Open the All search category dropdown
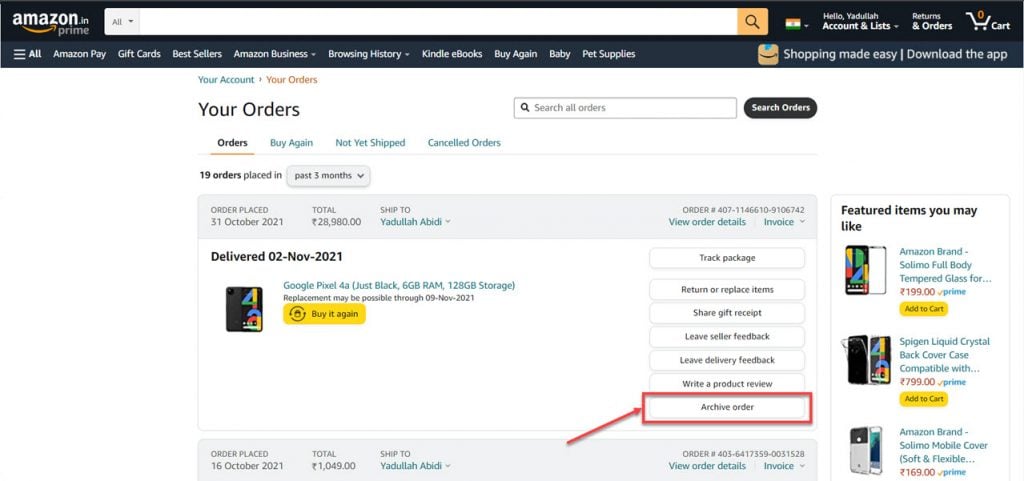1024x481 pixels. [x=122, y=22]
